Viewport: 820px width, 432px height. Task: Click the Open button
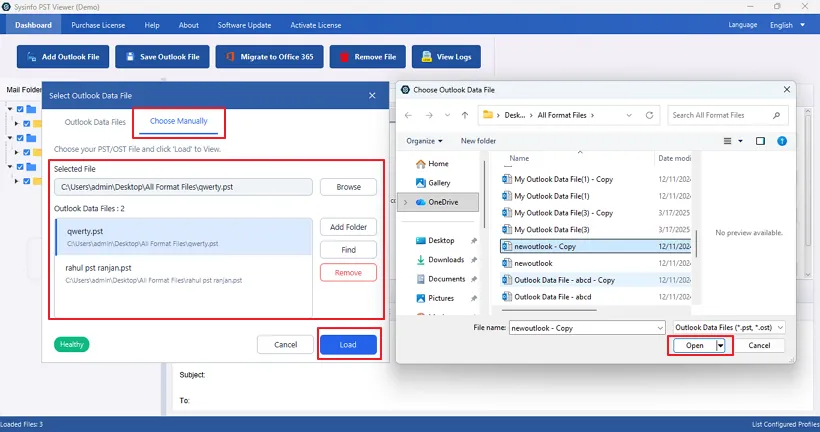point(694,345)
